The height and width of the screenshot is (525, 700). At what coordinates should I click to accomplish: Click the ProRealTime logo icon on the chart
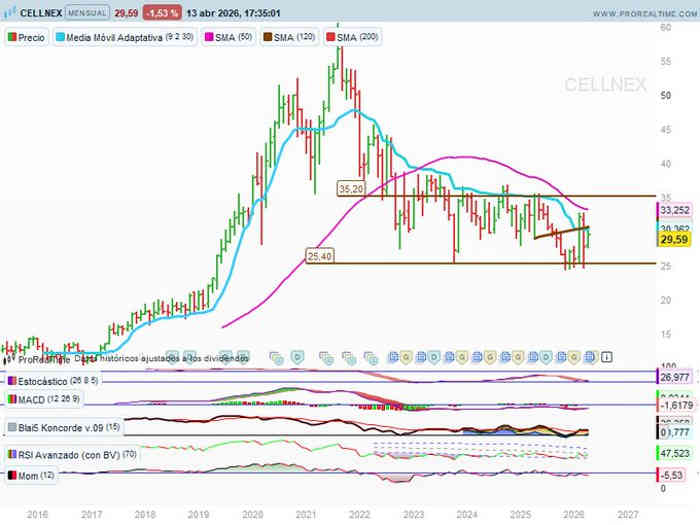(x=10, y=357)
